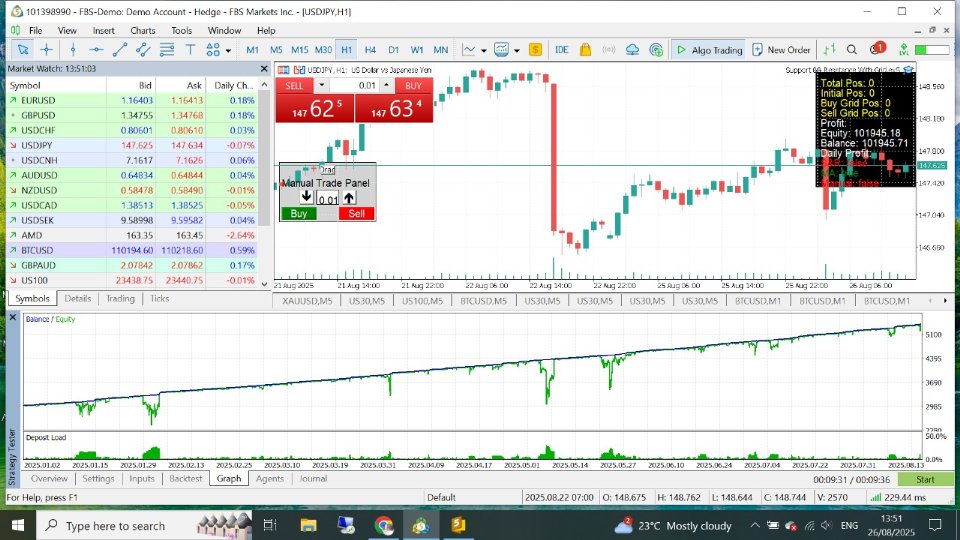Click red Sell in Manual Trade Panel
This screenshot has width=960, height=540.
point(356,214)
